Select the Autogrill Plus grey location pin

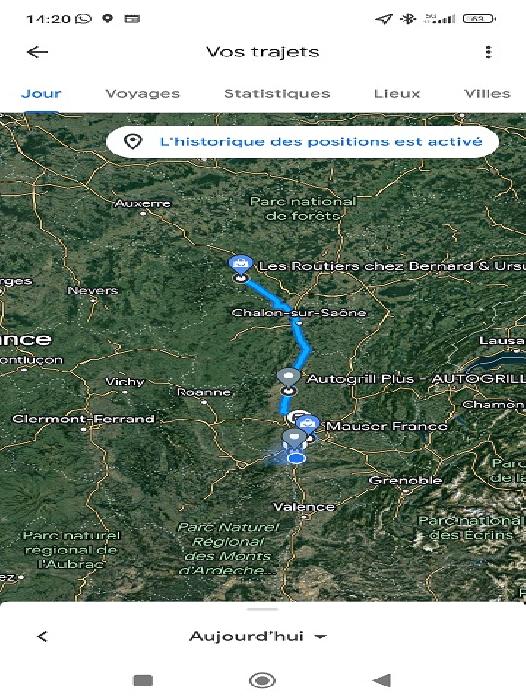[288, 378]
